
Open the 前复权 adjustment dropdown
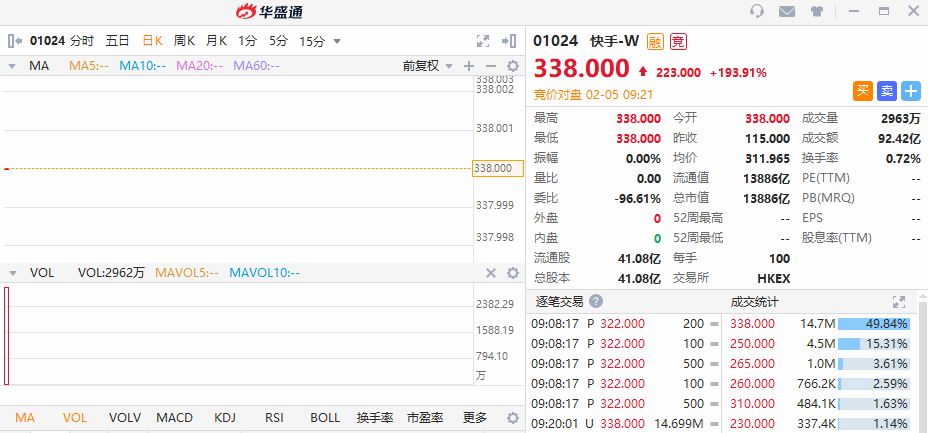click(x=427, y=66)
